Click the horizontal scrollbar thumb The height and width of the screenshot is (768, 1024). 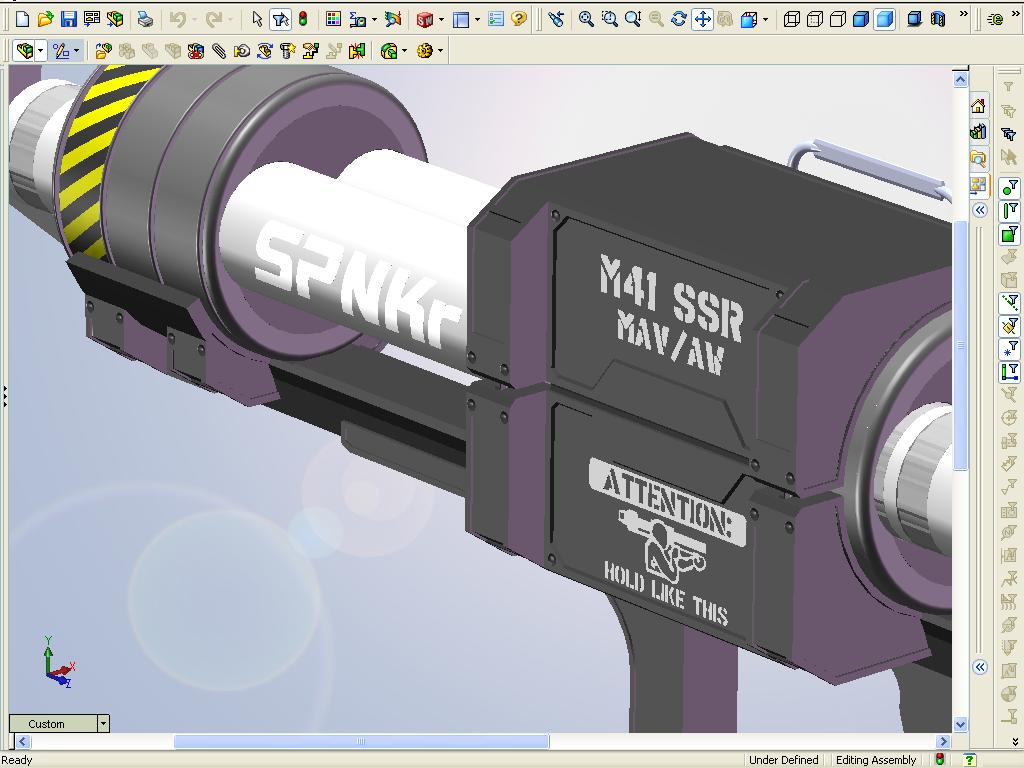click(x=361, y=742)
